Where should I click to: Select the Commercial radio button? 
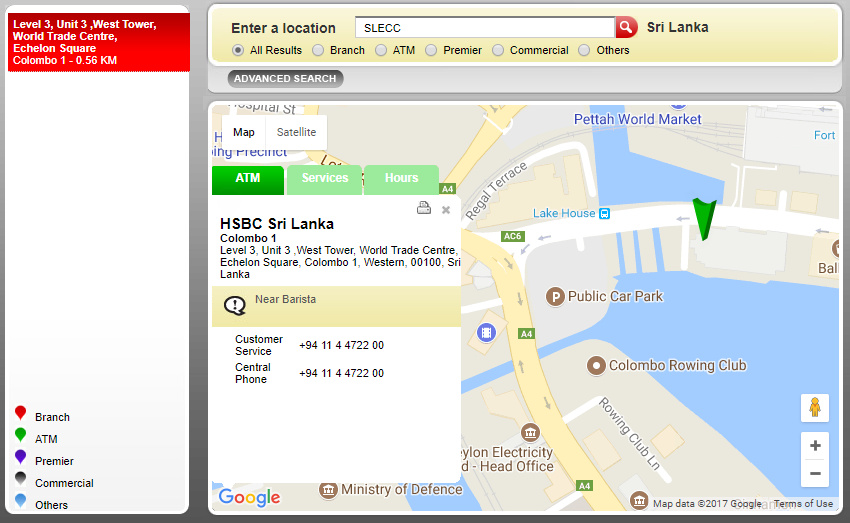(x=498, y=50)
